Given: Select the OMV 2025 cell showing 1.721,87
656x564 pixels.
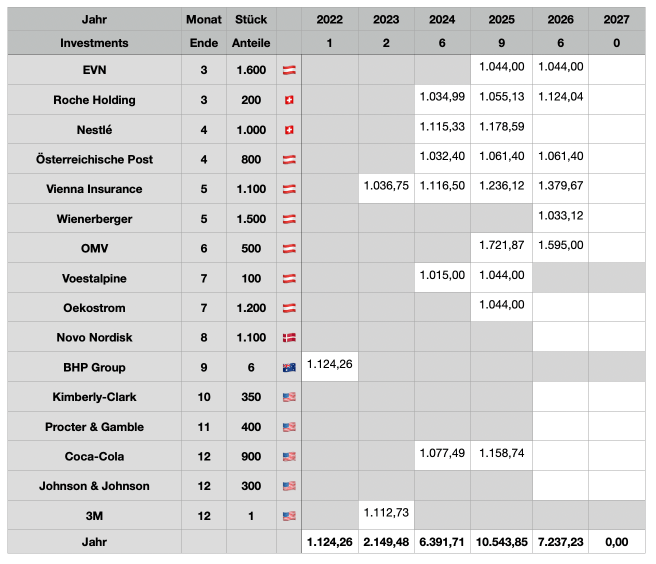Looking at the screenshot, I should click(503, 245).
